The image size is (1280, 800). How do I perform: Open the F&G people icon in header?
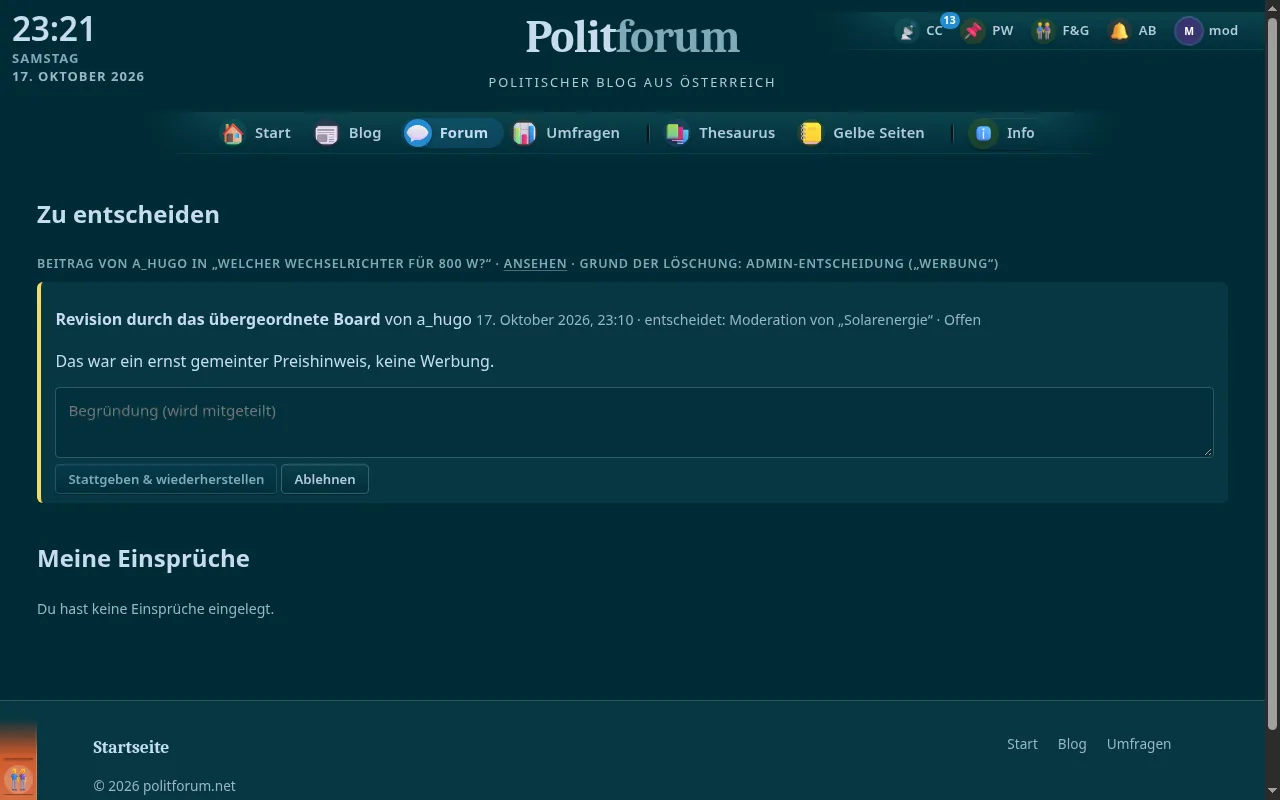[1044, 31]
